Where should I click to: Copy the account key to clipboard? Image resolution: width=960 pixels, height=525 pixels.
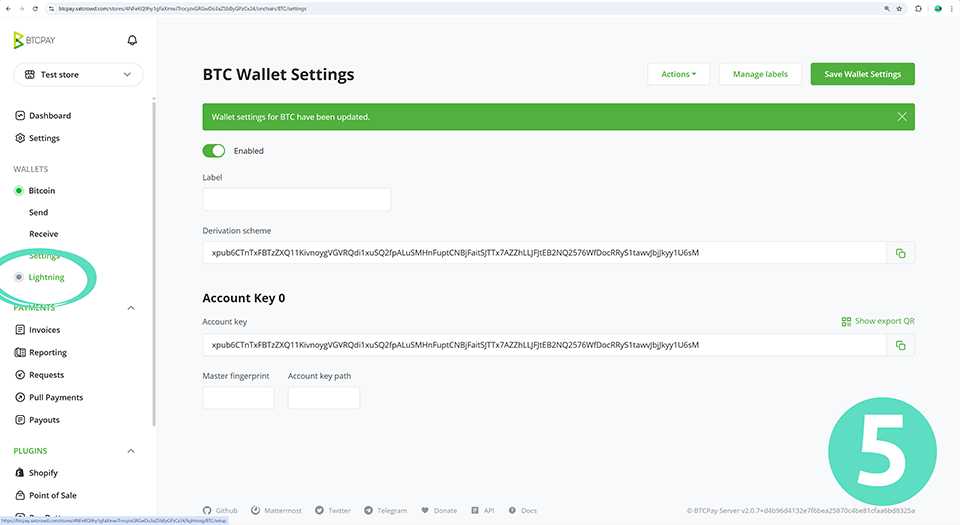[900, 345]
